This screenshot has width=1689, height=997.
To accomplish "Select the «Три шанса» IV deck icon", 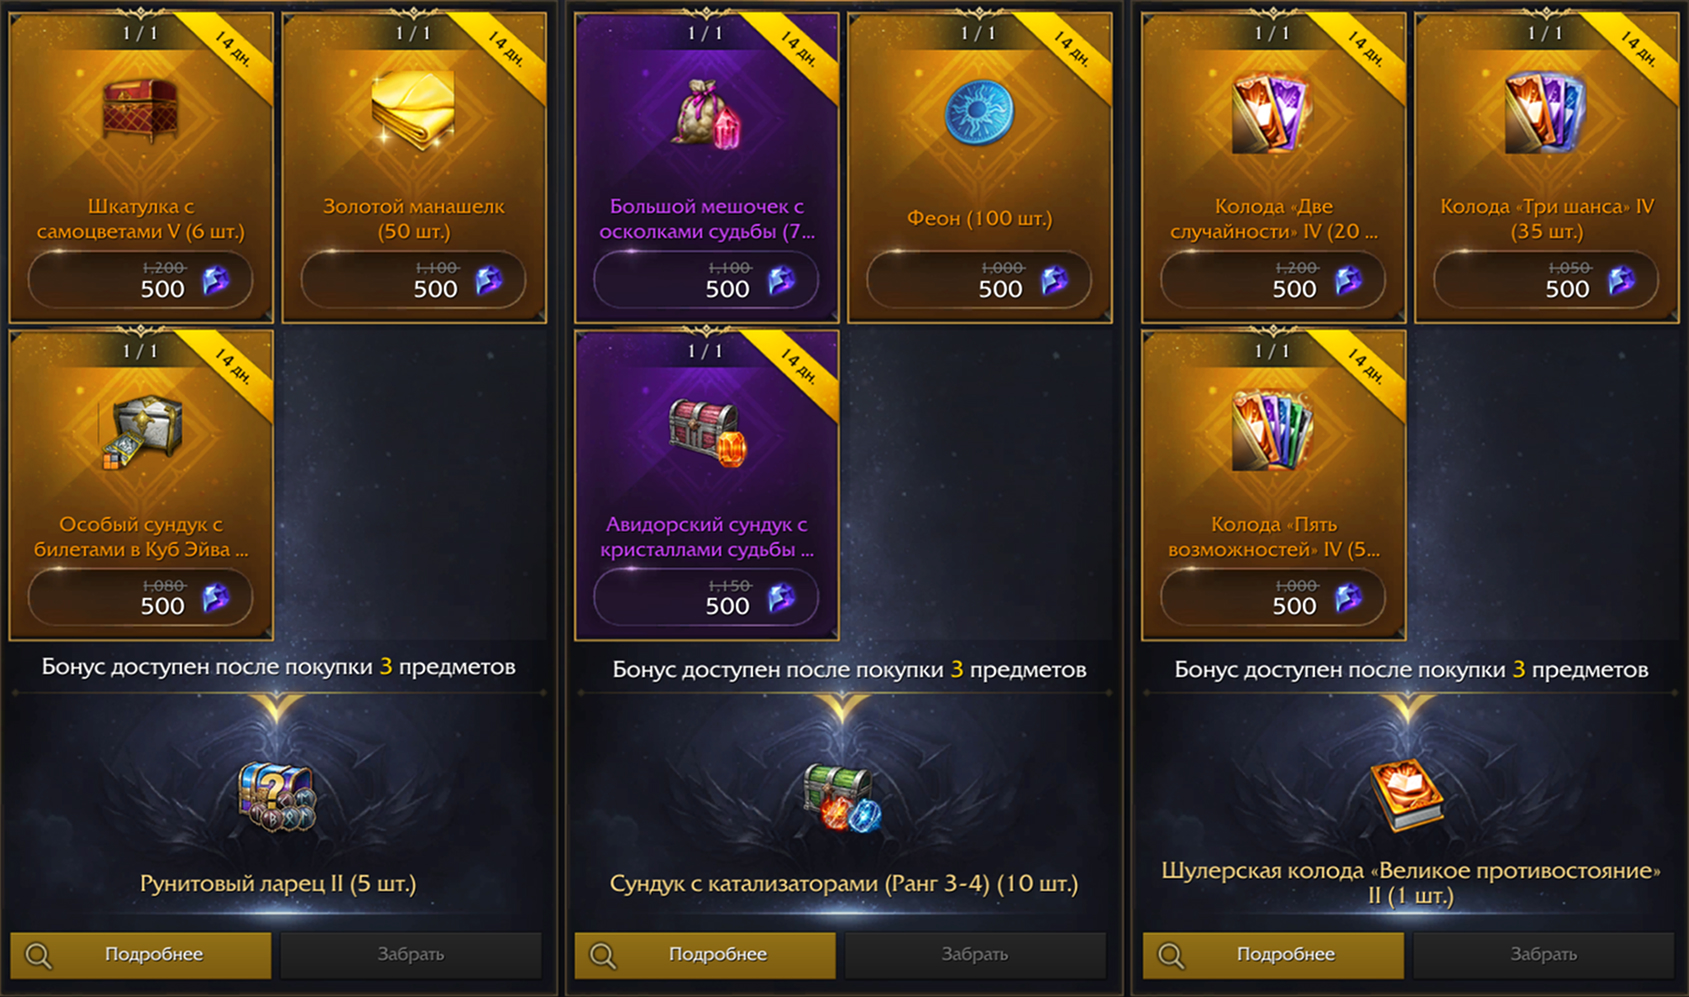I will pyautogui.click(x=1545, y=114).
